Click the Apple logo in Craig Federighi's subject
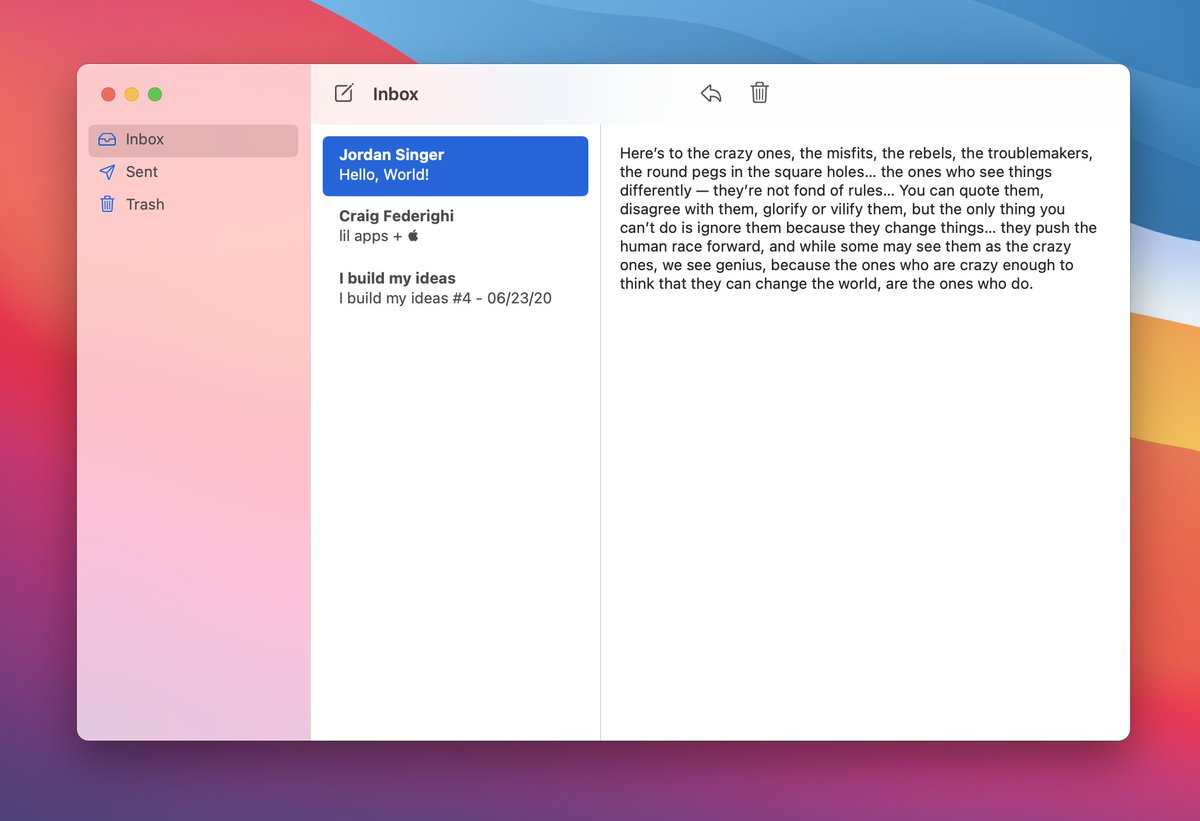1200x821 pixels. [411, 236]
